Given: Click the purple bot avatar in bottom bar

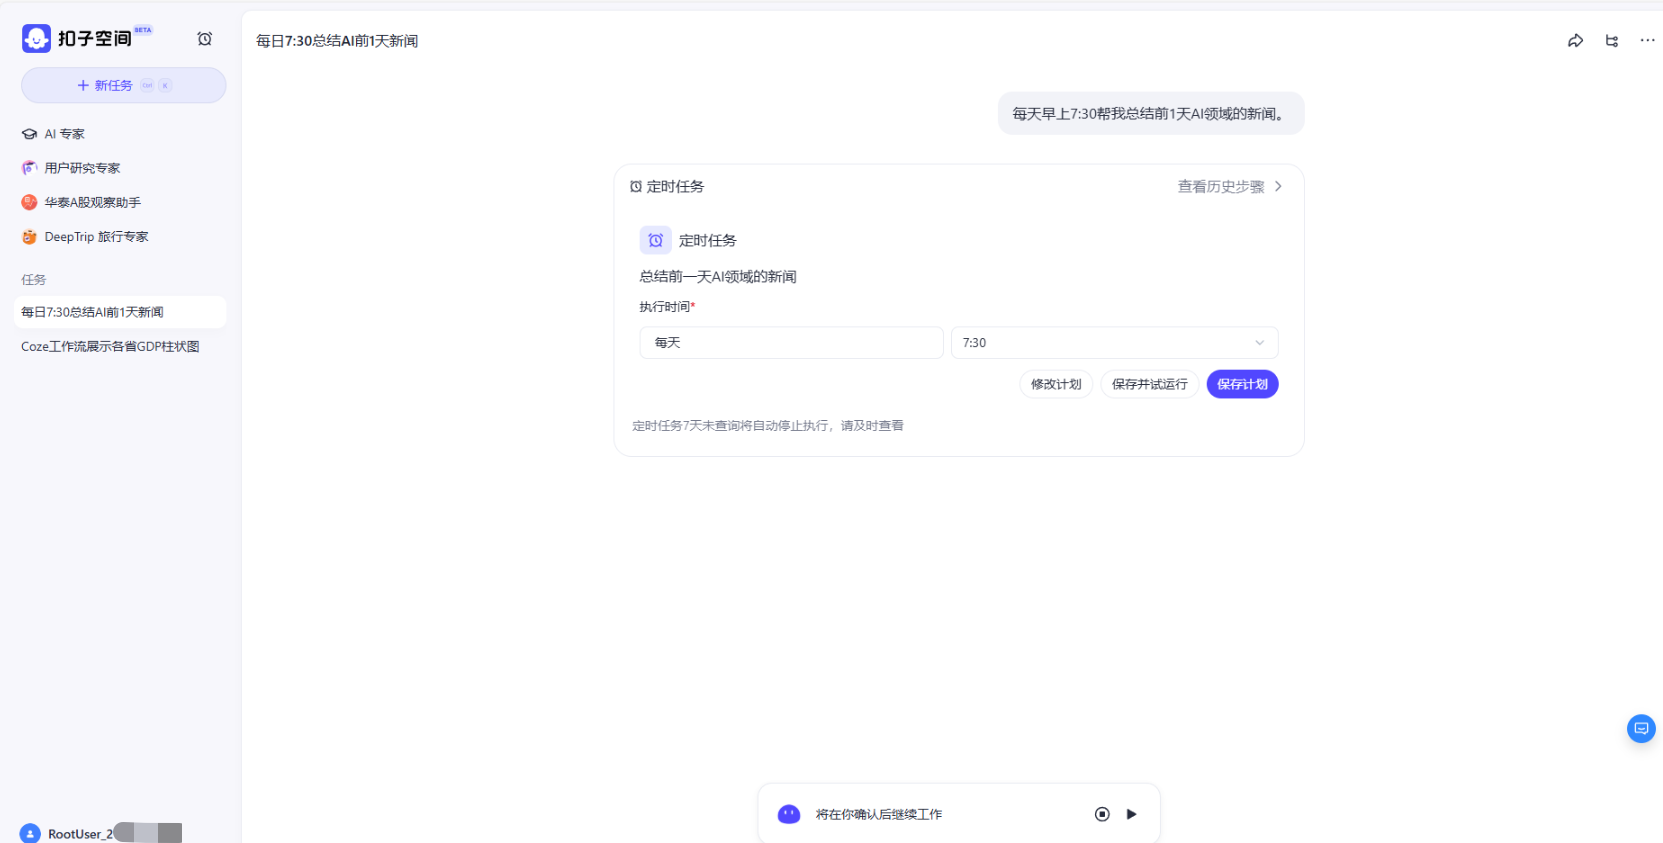Looking at the screenshot, I should pos(789,814).
